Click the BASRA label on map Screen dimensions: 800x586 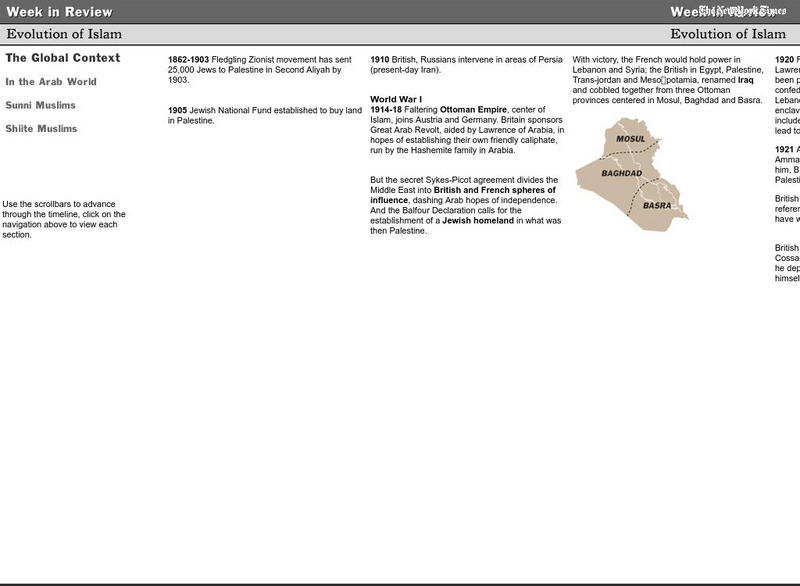pos(657,206)
